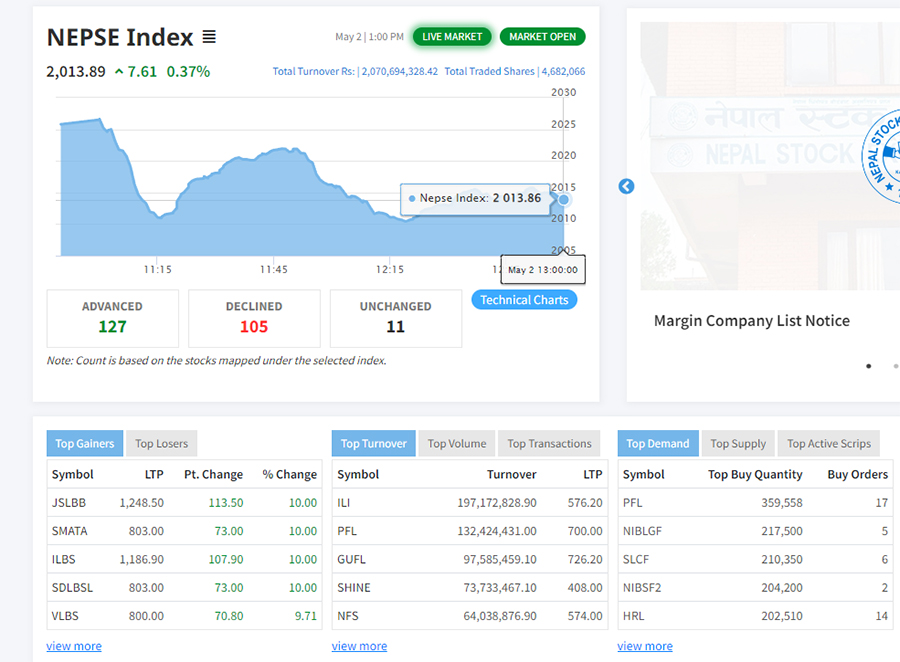Click the Advanced count box

[112, 318]
